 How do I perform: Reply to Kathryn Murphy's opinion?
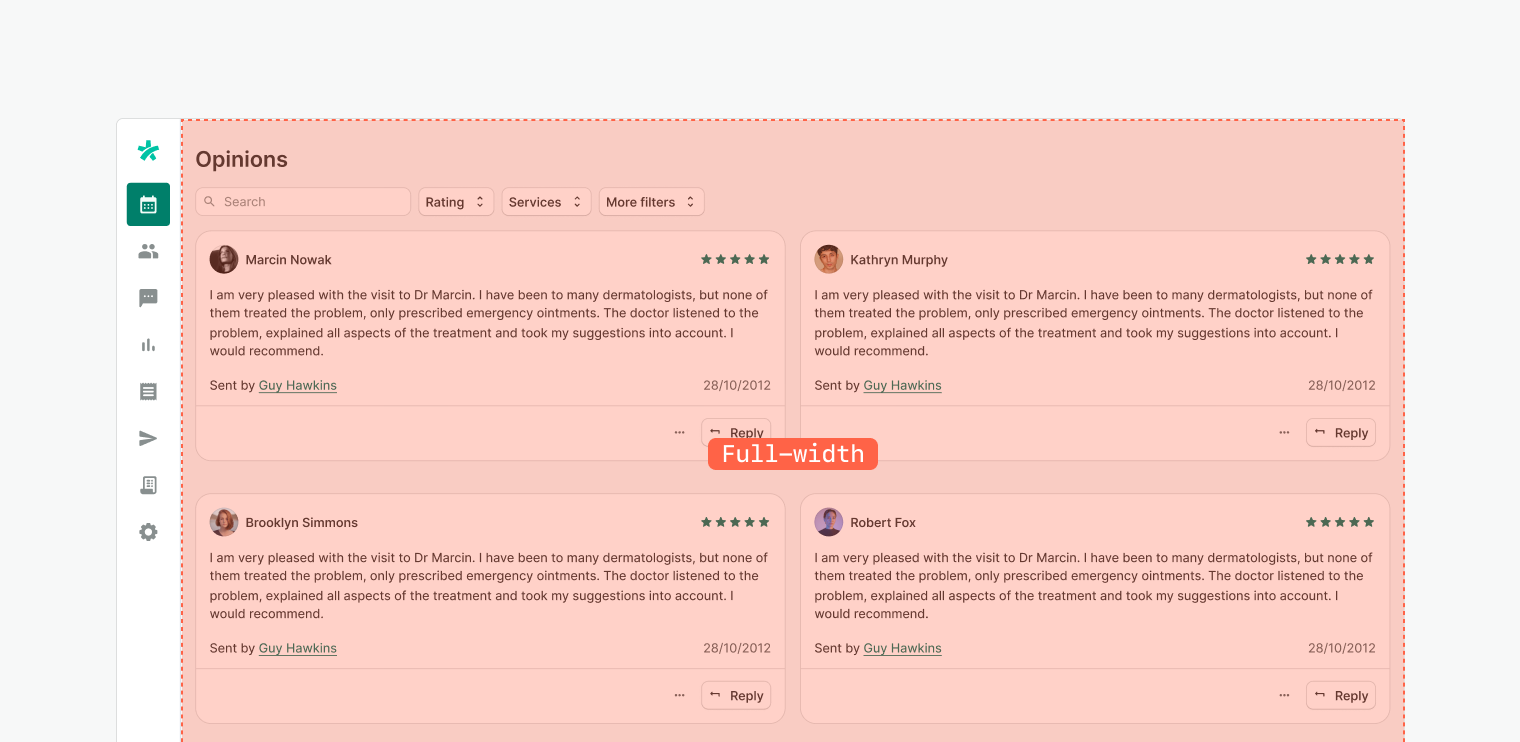point(1340,433)
